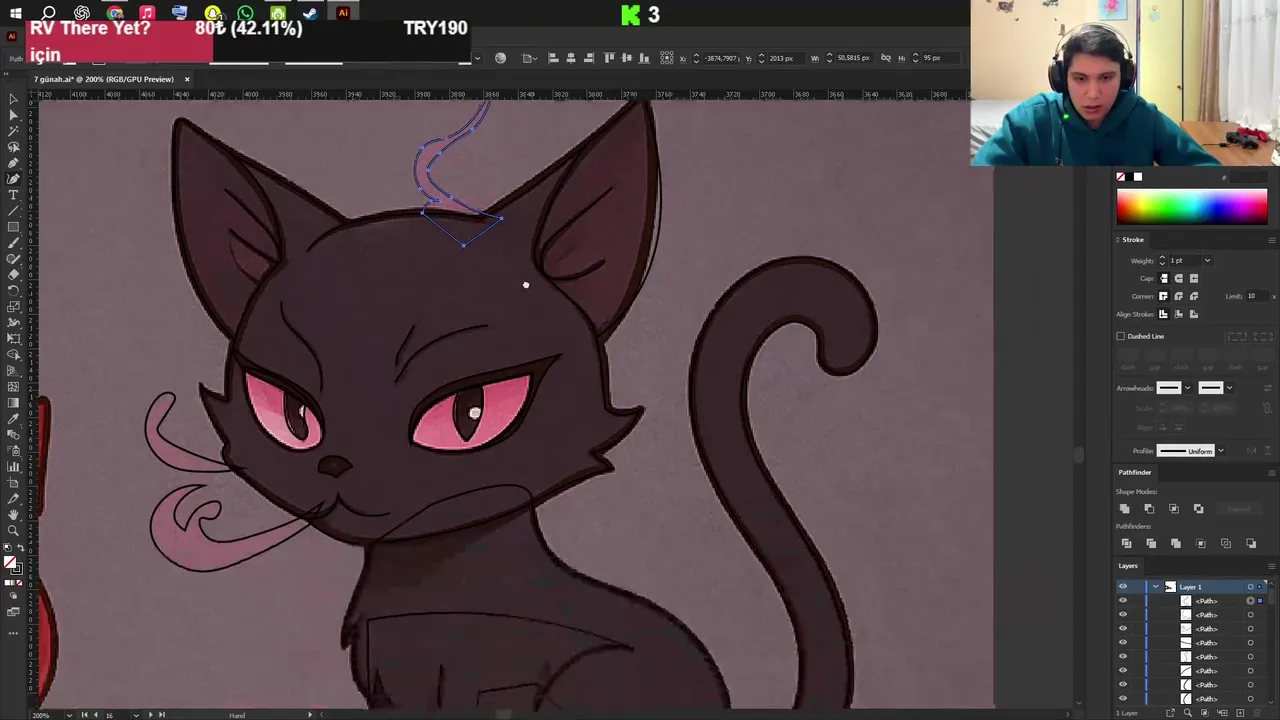The height and width of the screenshot is (720, 1280).
Task: Select the Selection tool arrow
Action: click(13, 99)
